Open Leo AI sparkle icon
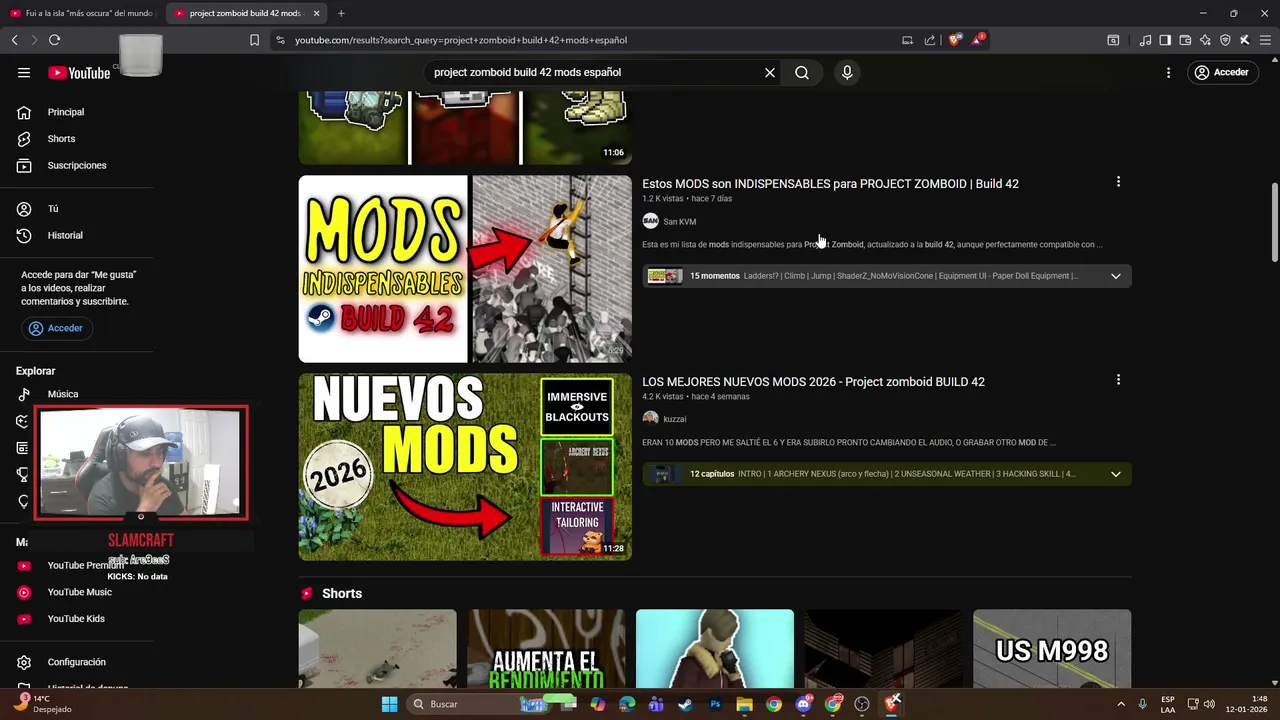This screenshot has width=1280, height=720. (1205, 40)
